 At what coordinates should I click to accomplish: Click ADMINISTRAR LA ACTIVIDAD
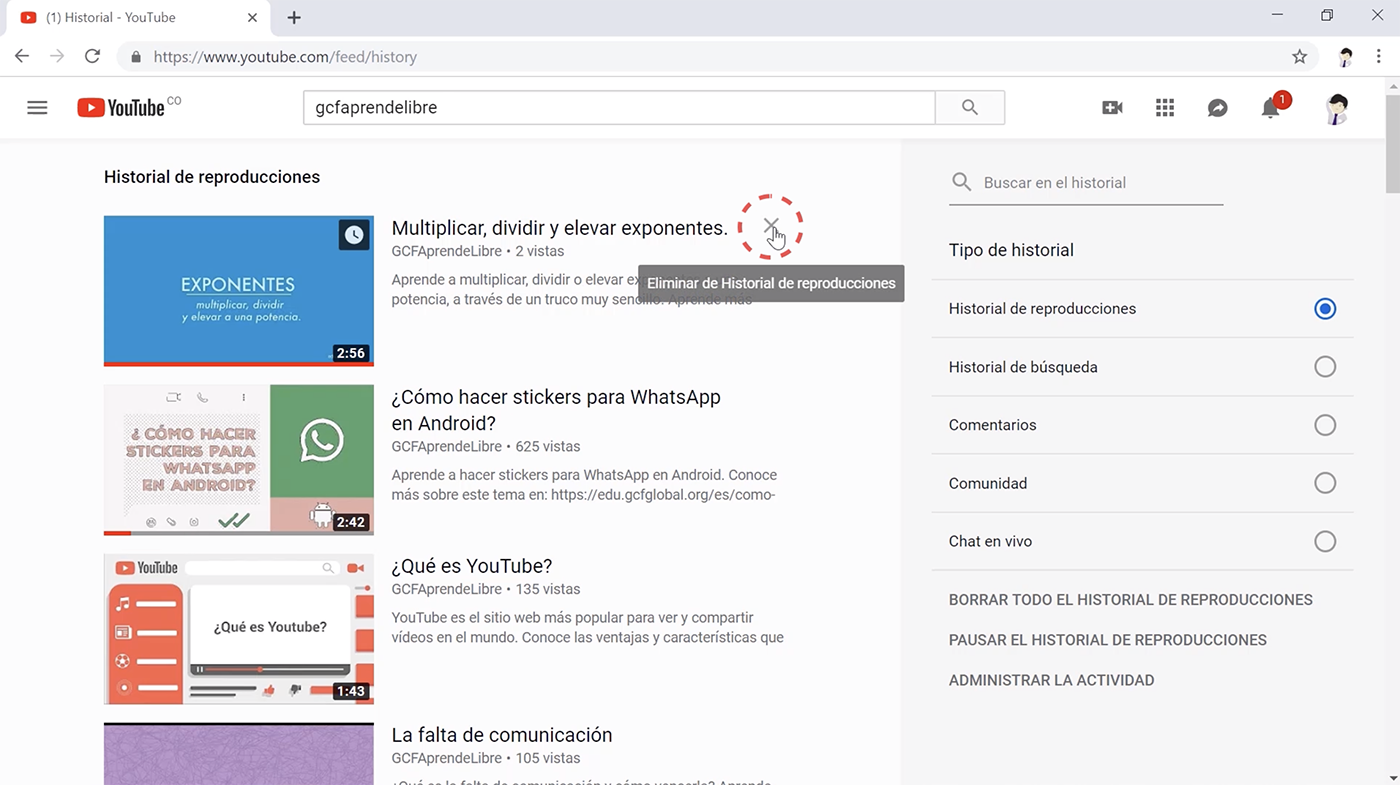point(1052,680)
